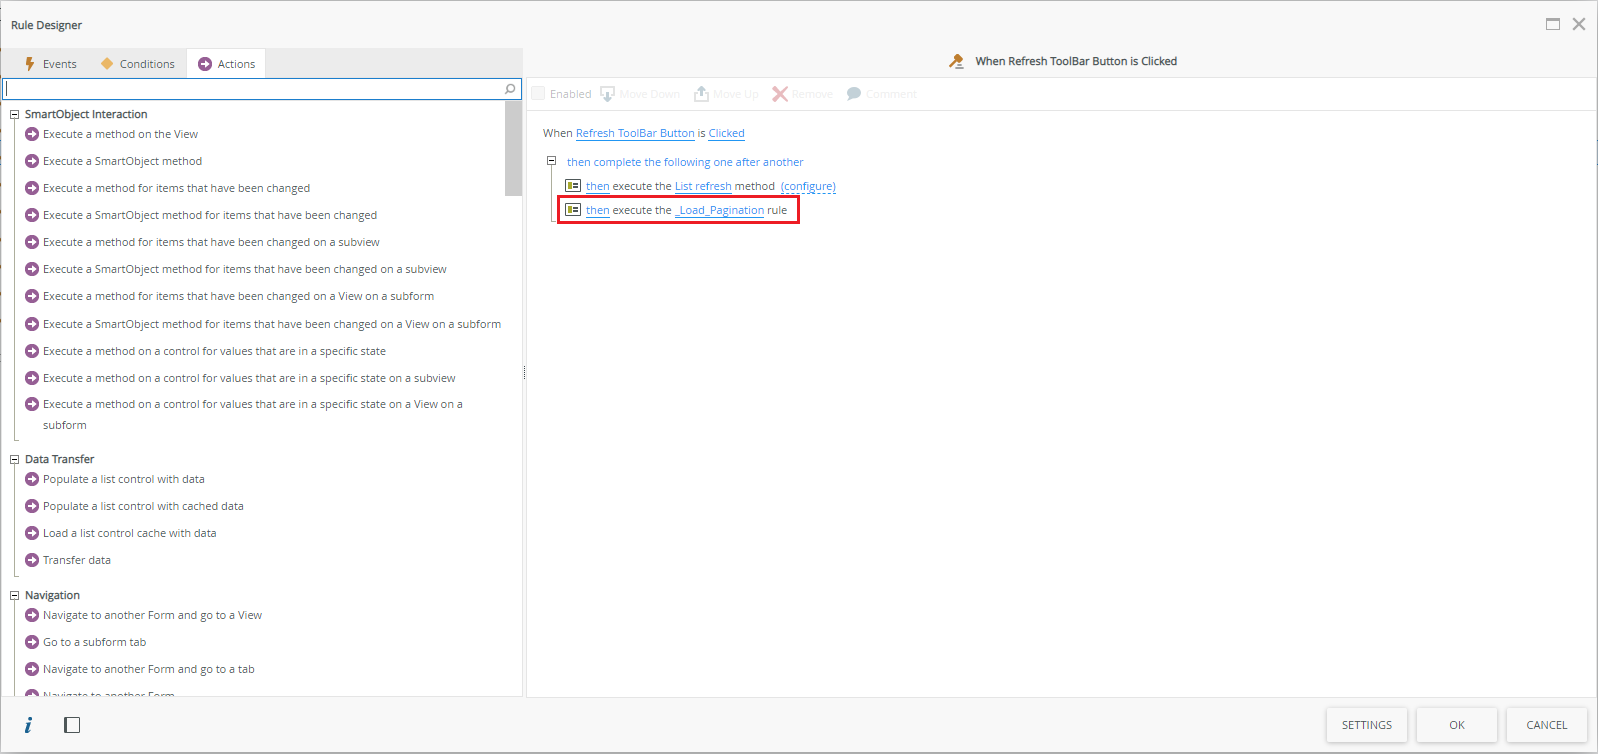Toggle the Enabled checkbox

coord(539,94)
